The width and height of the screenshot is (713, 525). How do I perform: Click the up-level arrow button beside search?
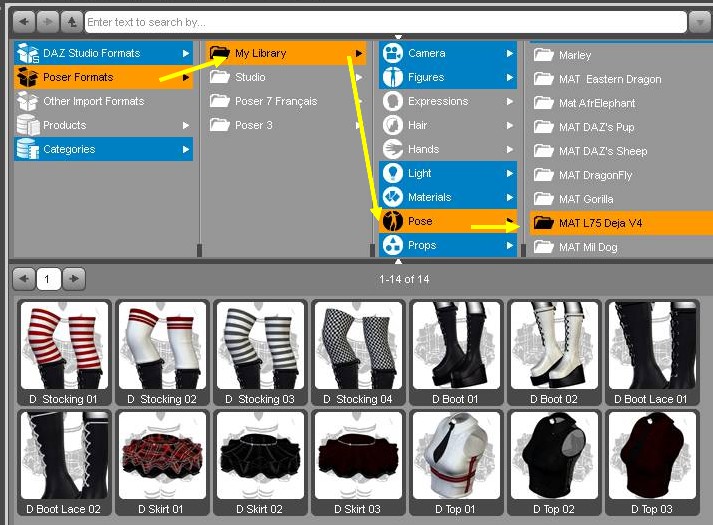pyautogui.click(x=71, y=22)
